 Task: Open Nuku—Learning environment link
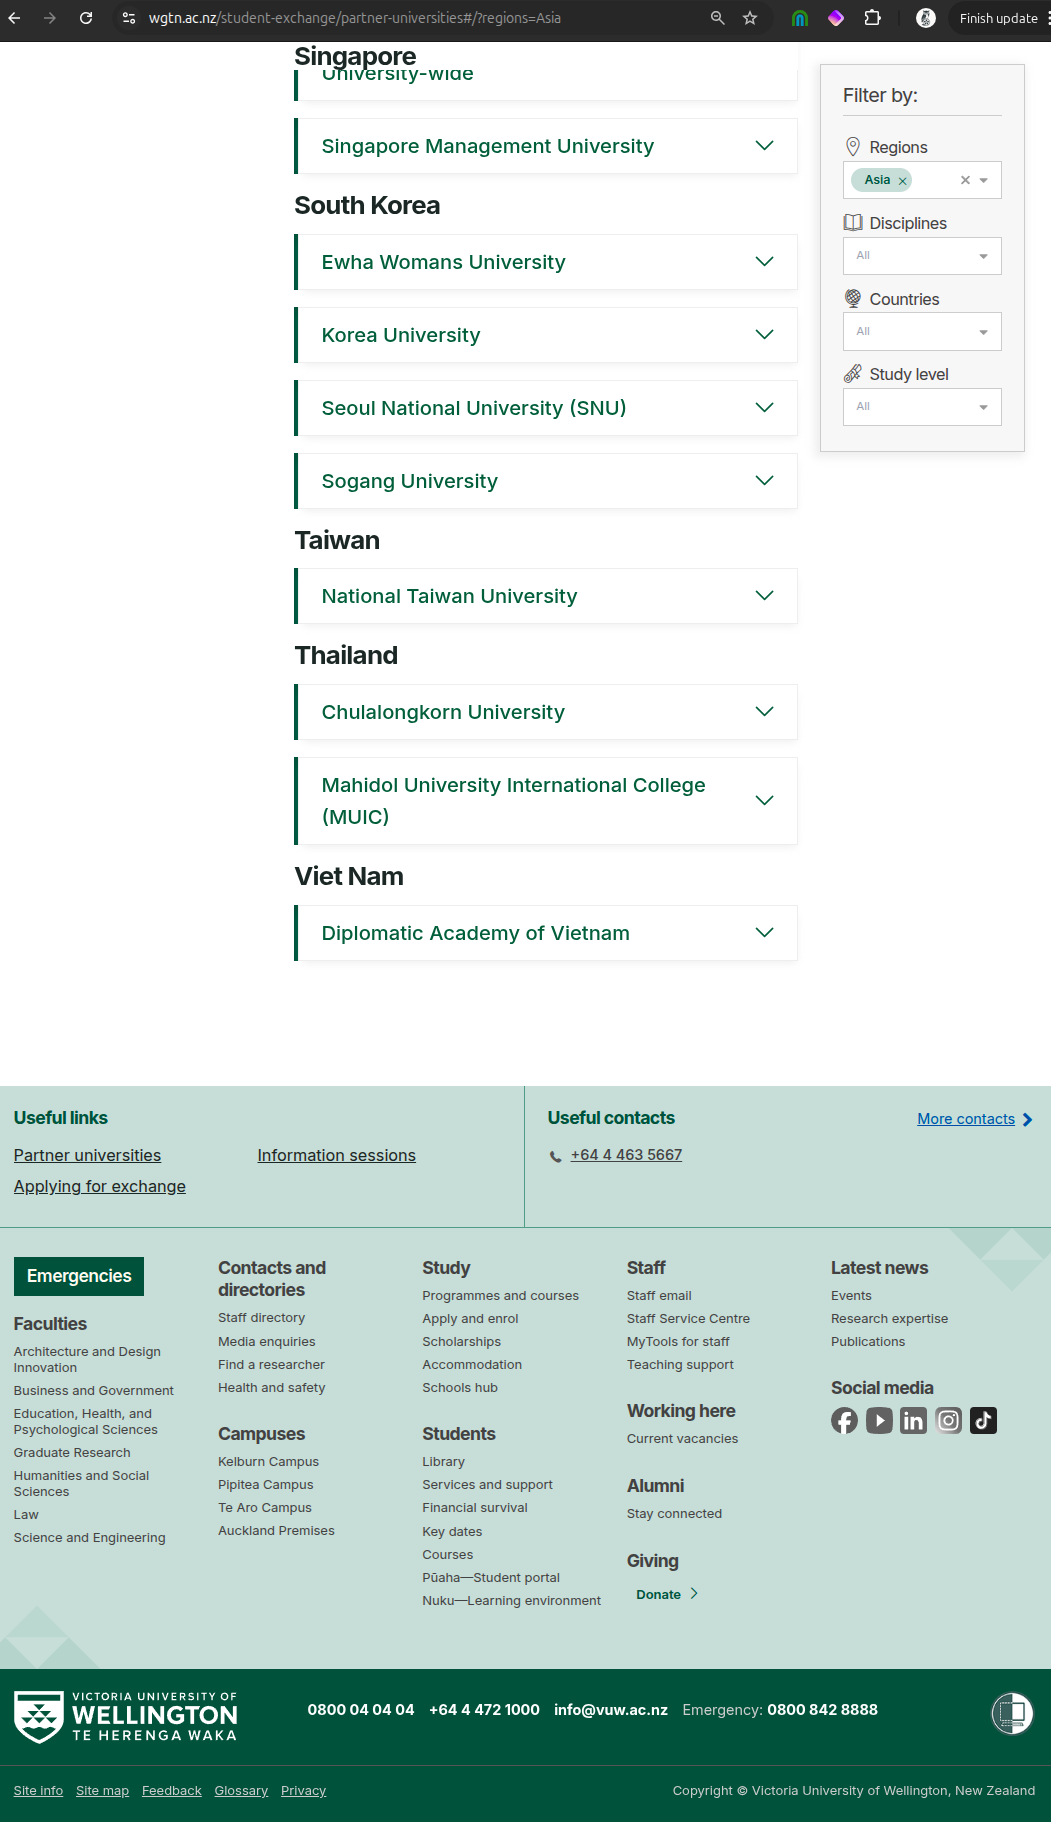511,1601
